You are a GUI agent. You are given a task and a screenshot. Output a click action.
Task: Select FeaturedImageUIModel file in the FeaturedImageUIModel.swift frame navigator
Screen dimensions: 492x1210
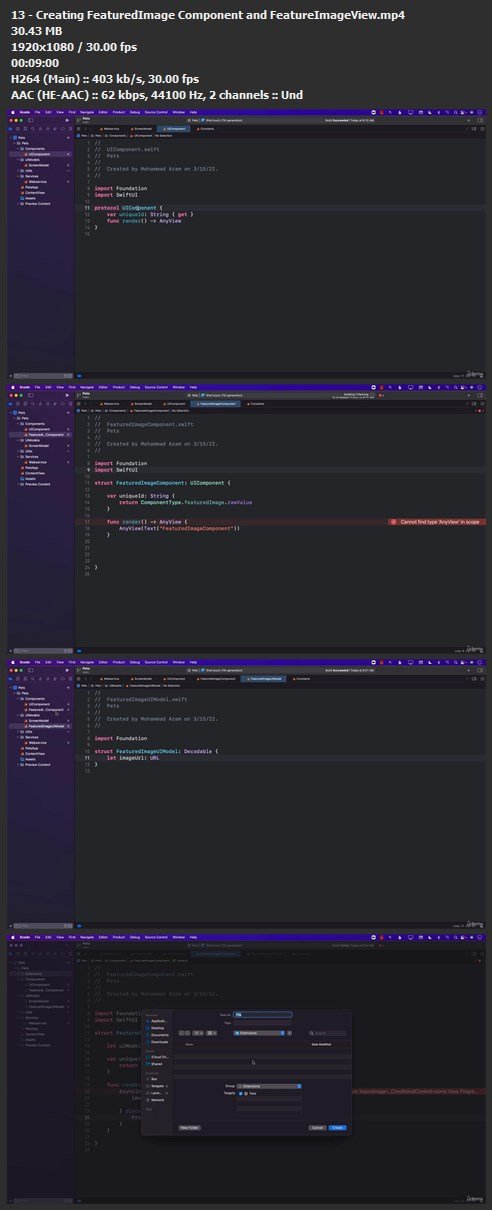[46, 726]
